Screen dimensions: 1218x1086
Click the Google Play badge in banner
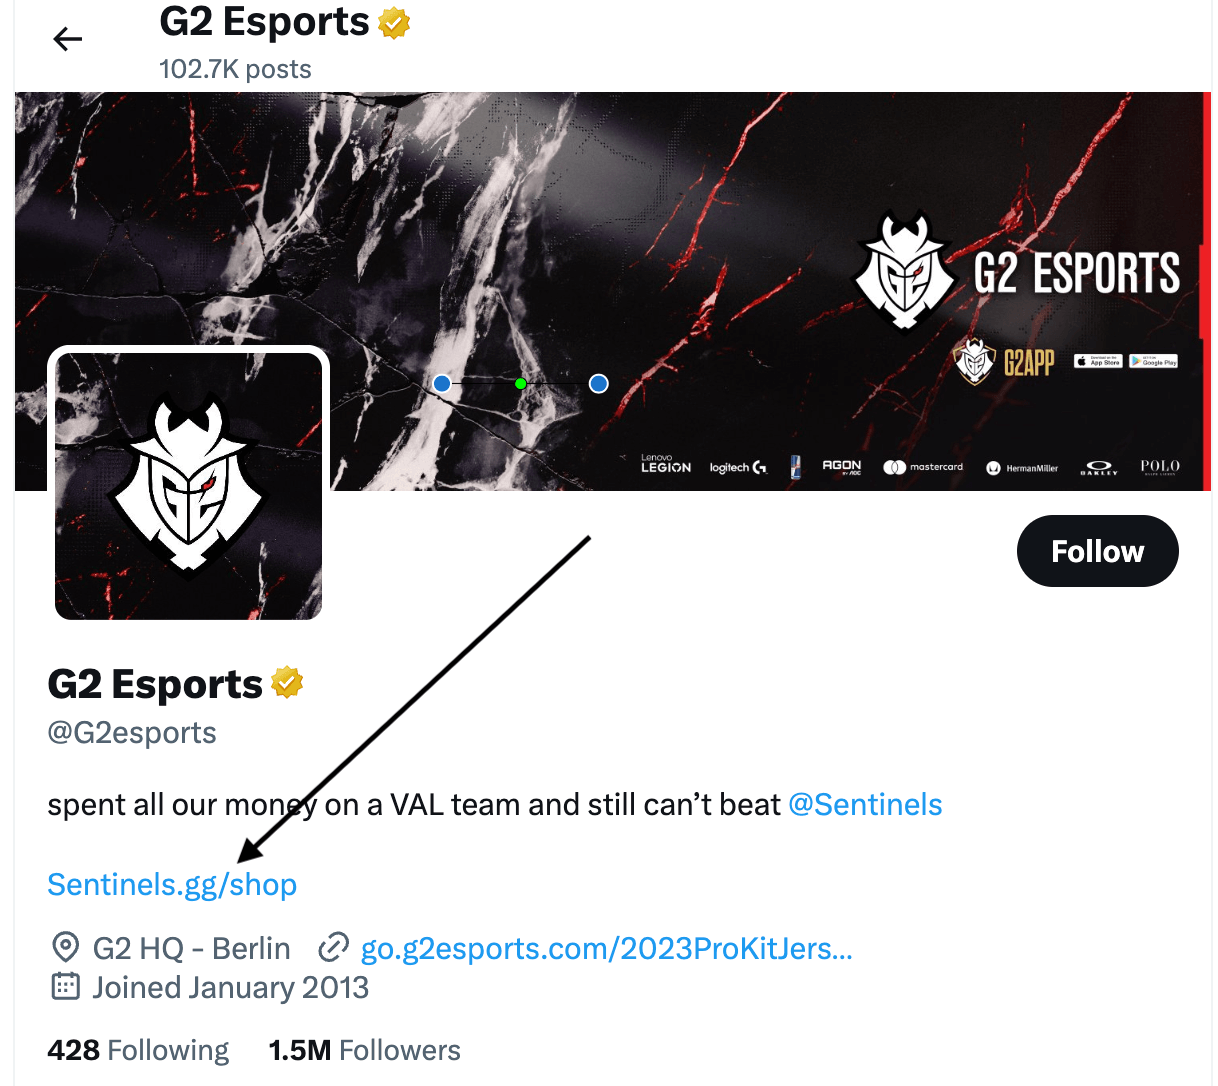click(x=1153, y=361)
